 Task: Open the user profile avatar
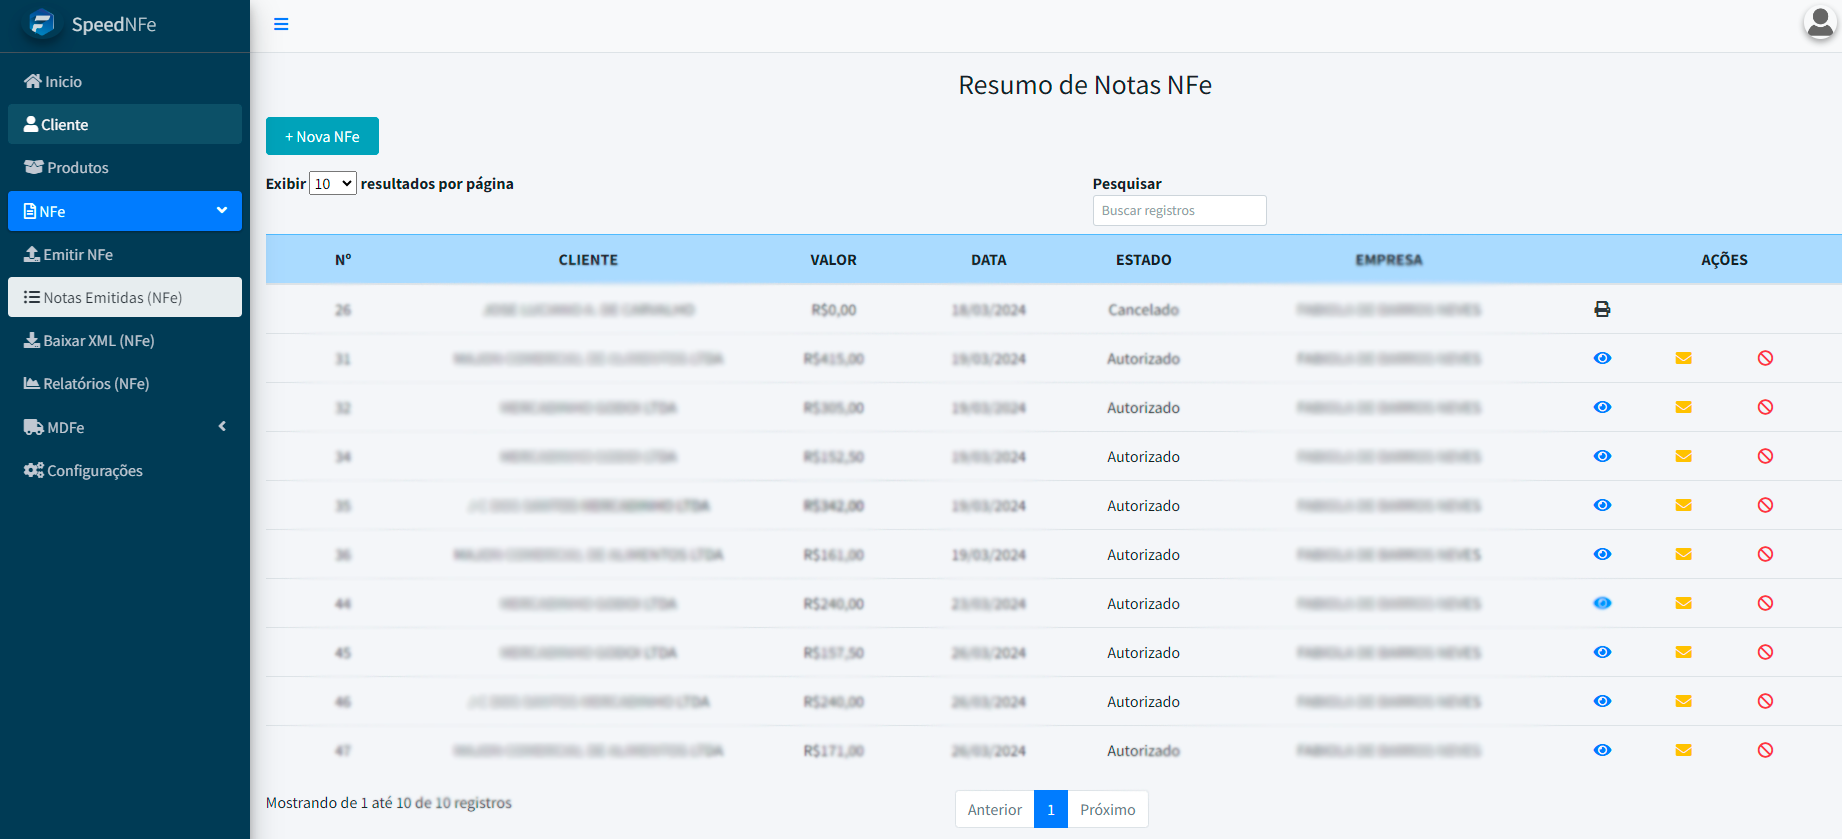pyautogui.click(x=1819, y=23)
